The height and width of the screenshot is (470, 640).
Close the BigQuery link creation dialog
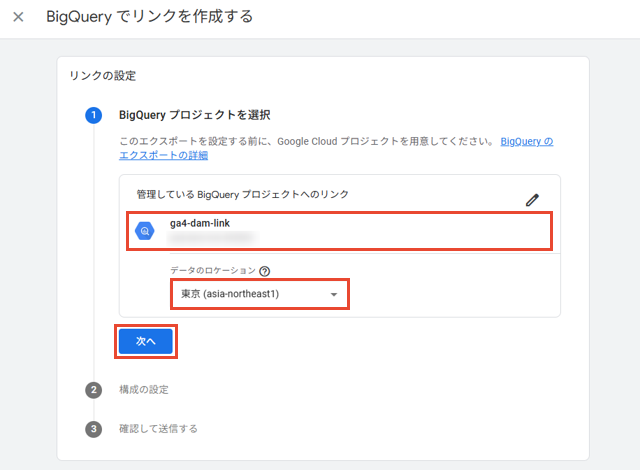tap(18, 17)
